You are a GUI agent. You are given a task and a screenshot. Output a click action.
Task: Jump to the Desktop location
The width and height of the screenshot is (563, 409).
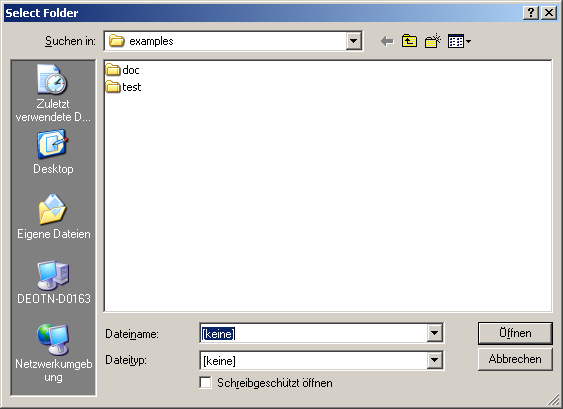53,152
